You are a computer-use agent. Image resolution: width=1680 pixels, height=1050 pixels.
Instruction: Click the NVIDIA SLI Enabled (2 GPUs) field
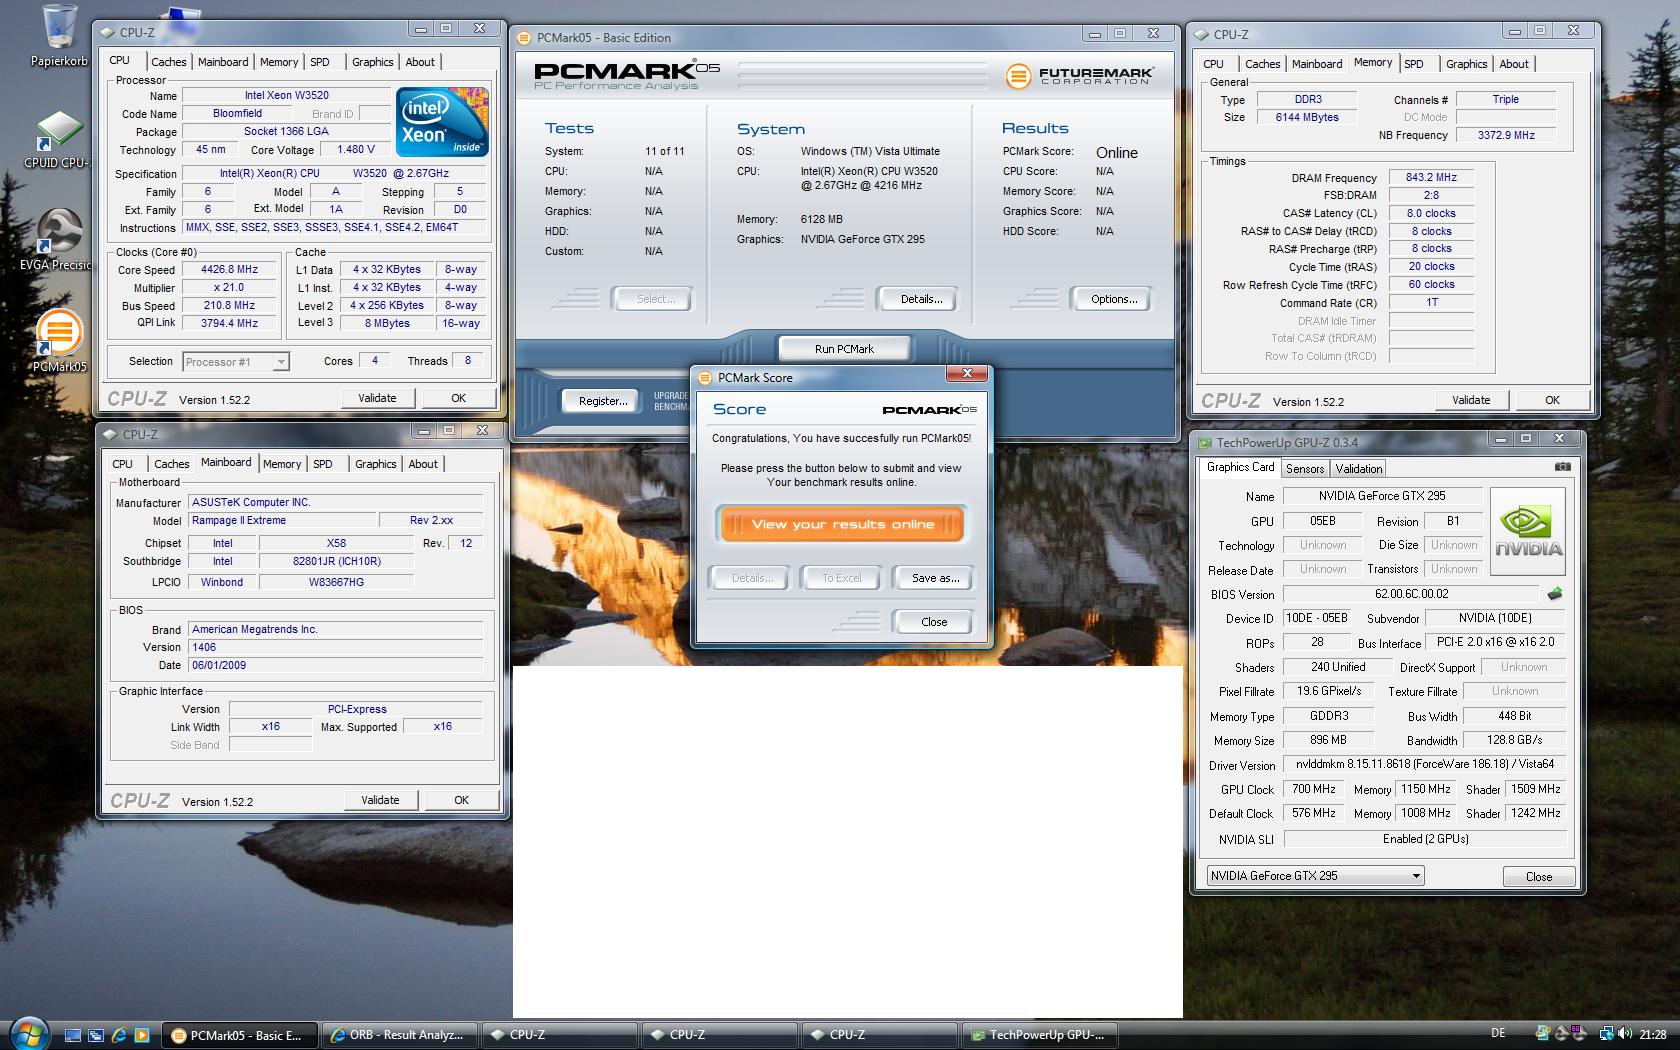tap(1425, 839)
